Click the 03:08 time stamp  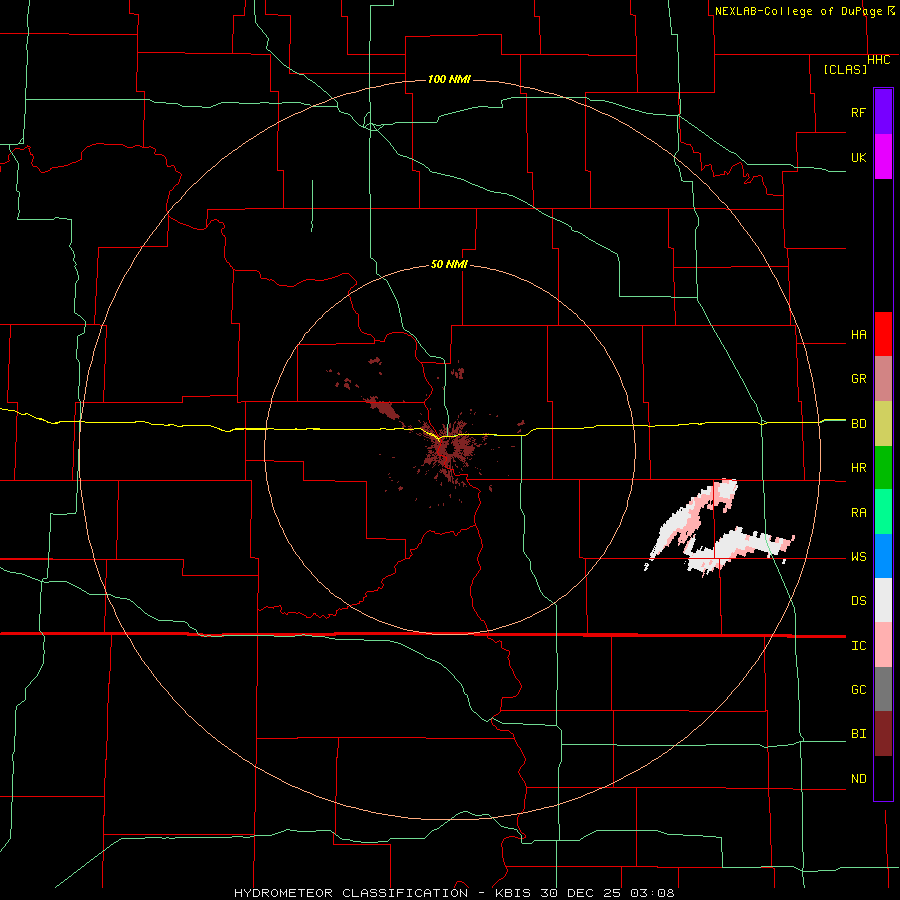pos(652,893)
